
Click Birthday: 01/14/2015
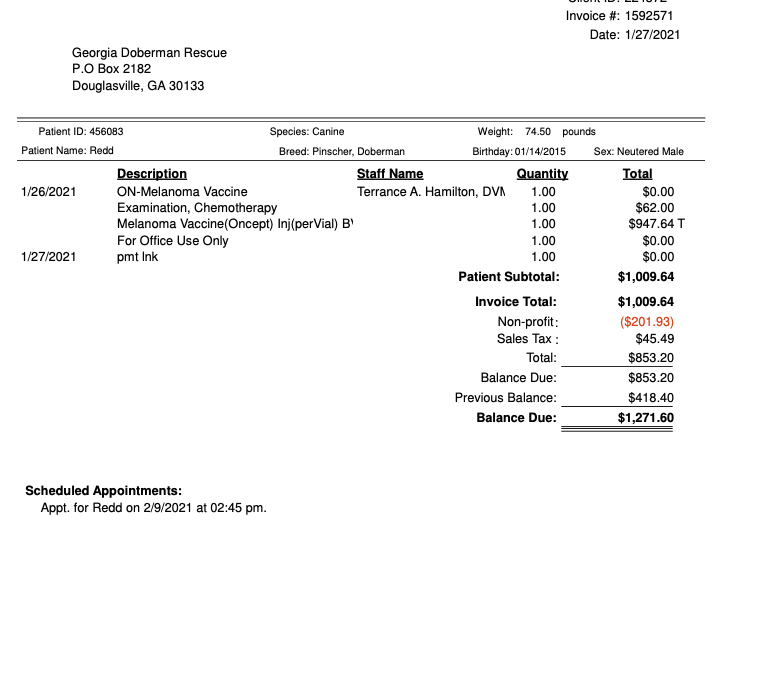[519, 151]
